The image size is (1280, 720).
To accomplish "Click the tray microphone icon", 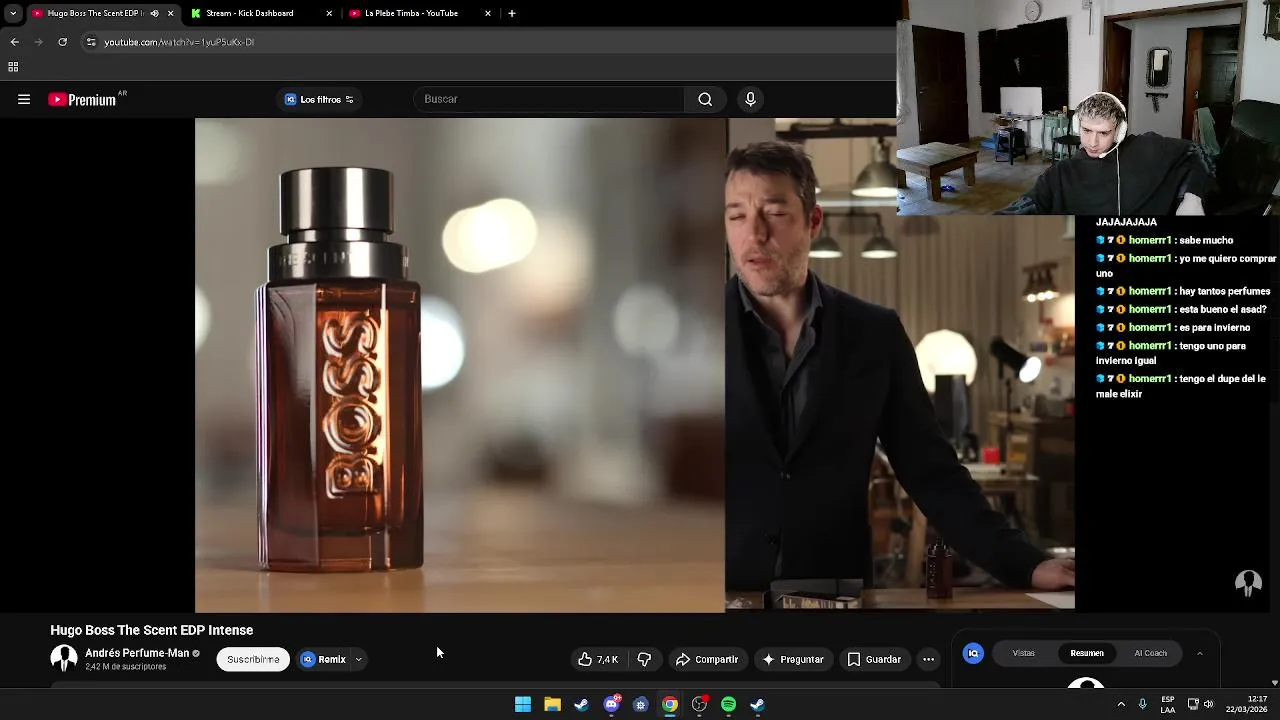I will pos(1143,704).
